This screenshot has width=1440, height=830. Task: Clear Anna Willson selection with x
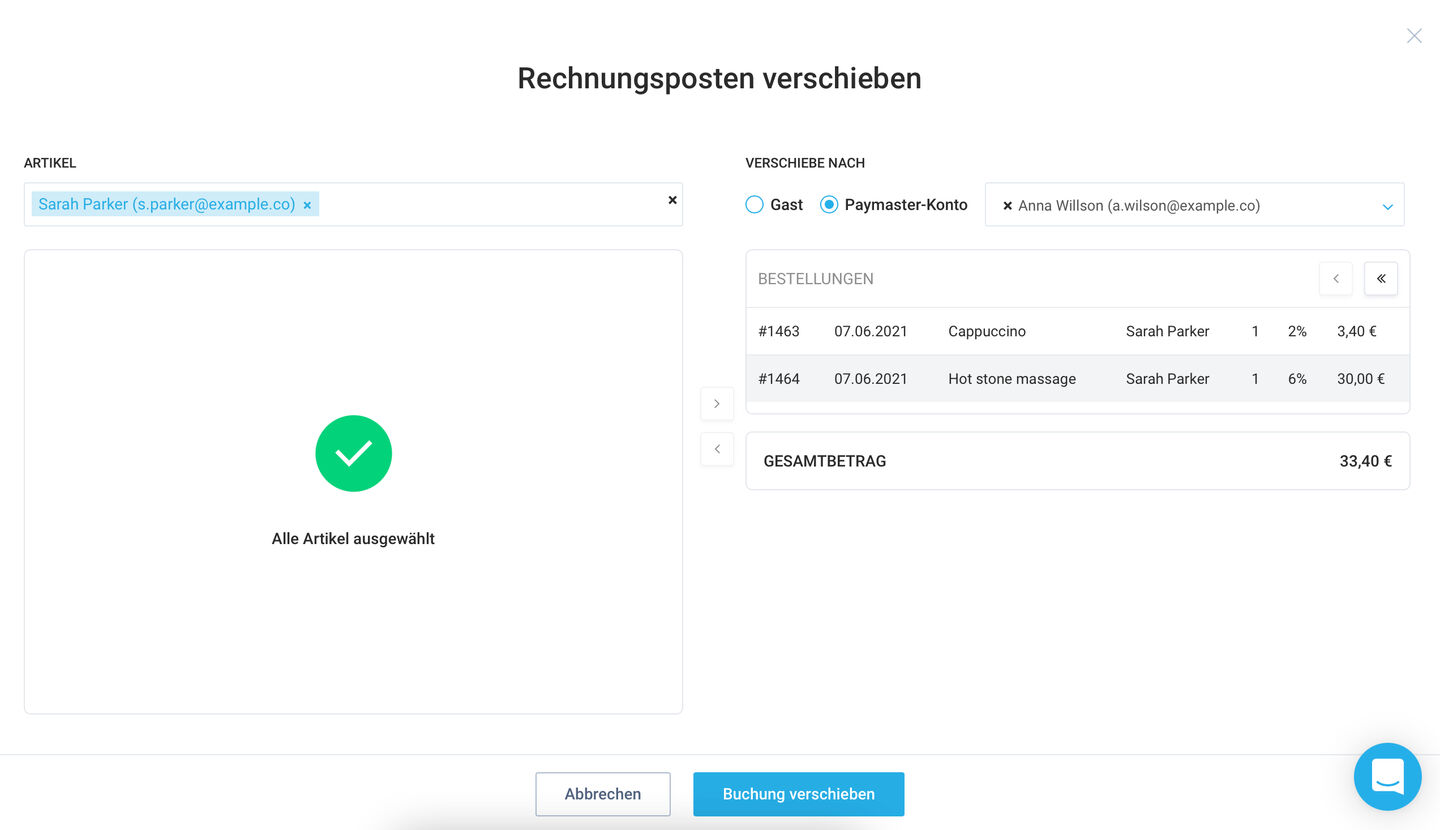click(x=1007, y=206)
